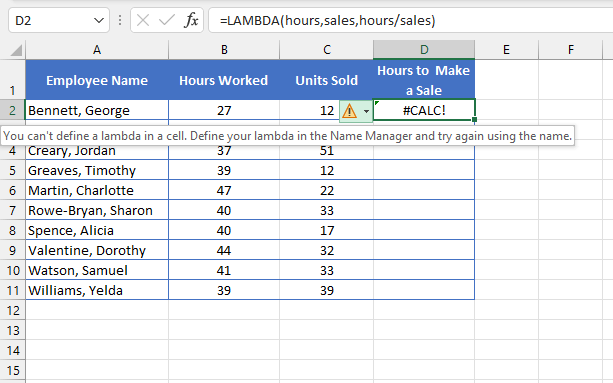Select the cell Spence, Alicia

(x=97, y=231)
